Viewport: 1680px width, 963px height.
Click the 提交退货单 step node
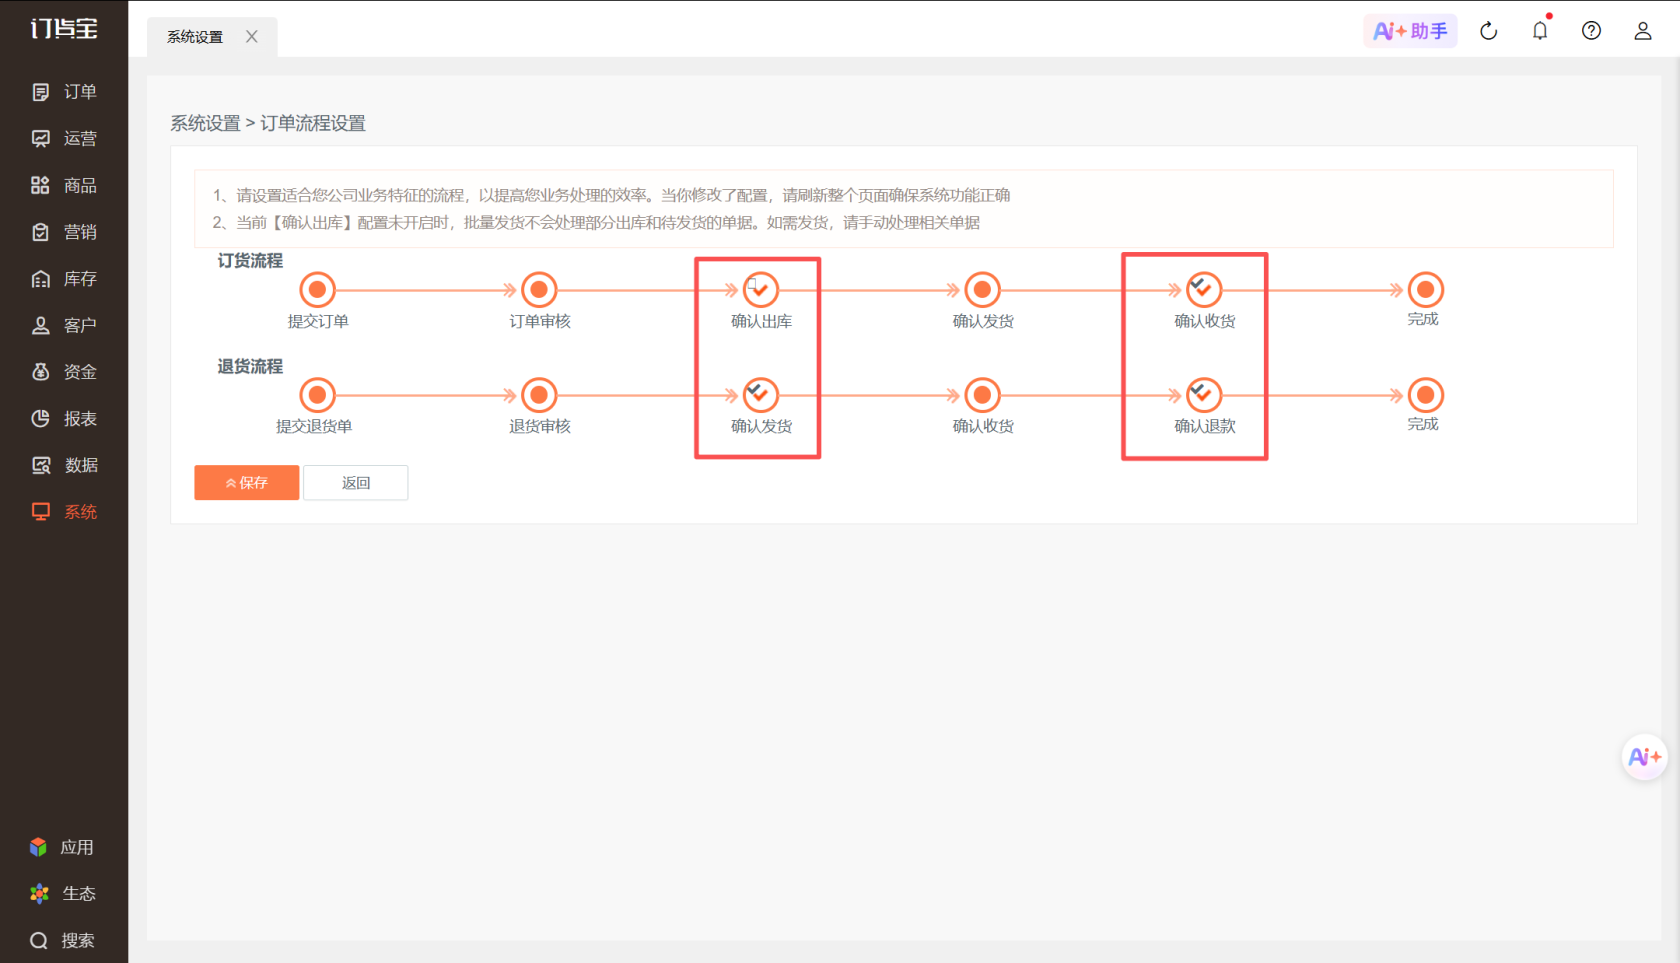click(x=318, y=395)
